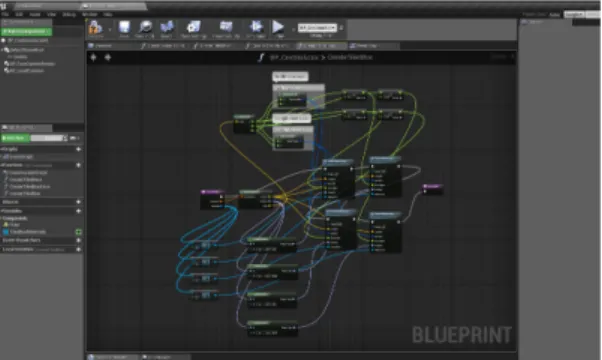Collapse the Variables section
This screenshot has height=360, width=602.
(2, 211)
